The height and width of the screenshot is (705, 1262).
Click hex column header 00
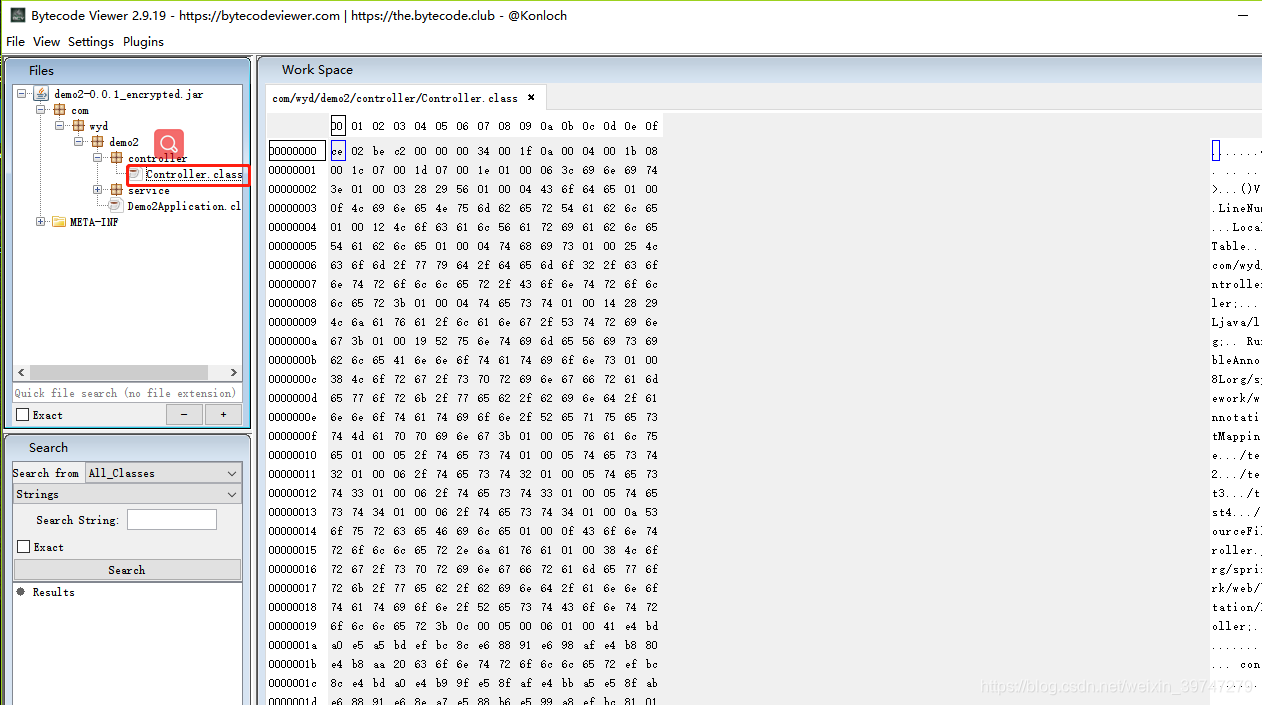coord(338,126)
